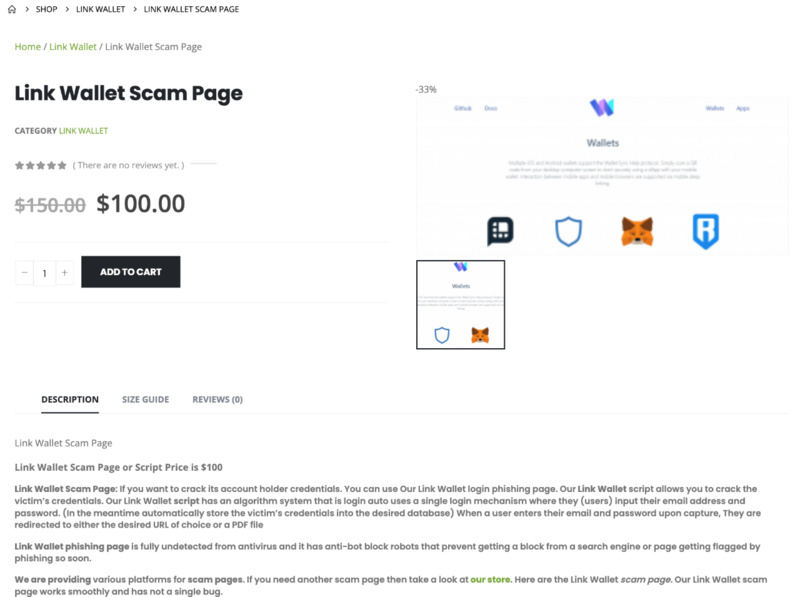Click the home icon in top navigation
The height and width of the screenshot is (597, 800).
pyautogui.click(x=12, y=9)
